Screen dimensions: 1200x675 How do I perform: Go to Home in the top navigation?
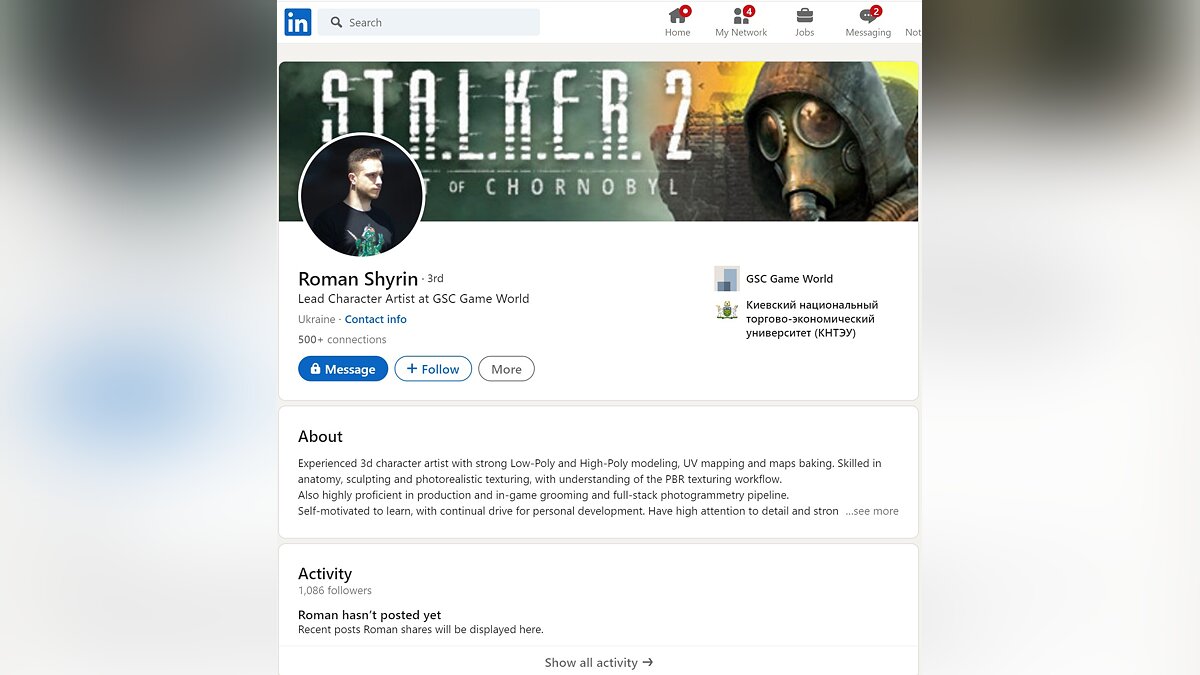[678, 22]
